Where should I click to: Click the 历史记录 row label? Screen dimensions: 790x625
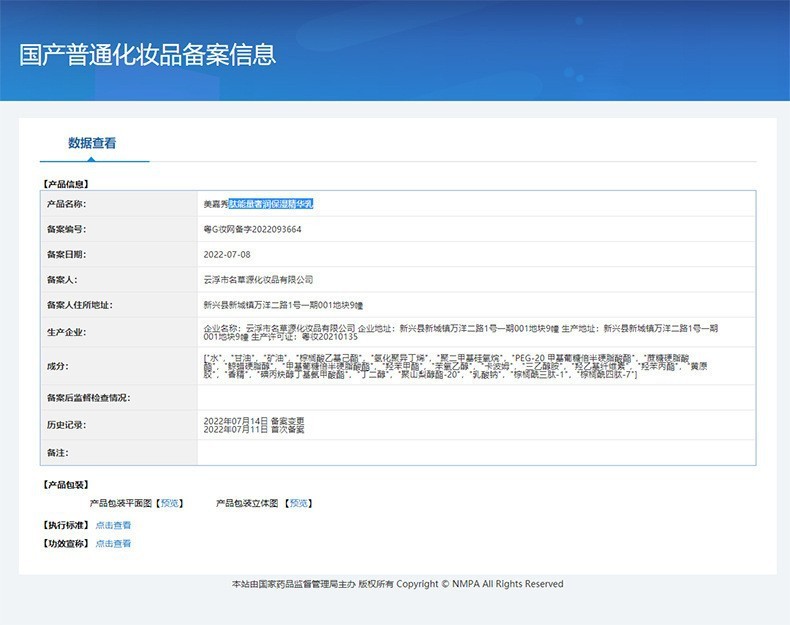coord(67,425)
